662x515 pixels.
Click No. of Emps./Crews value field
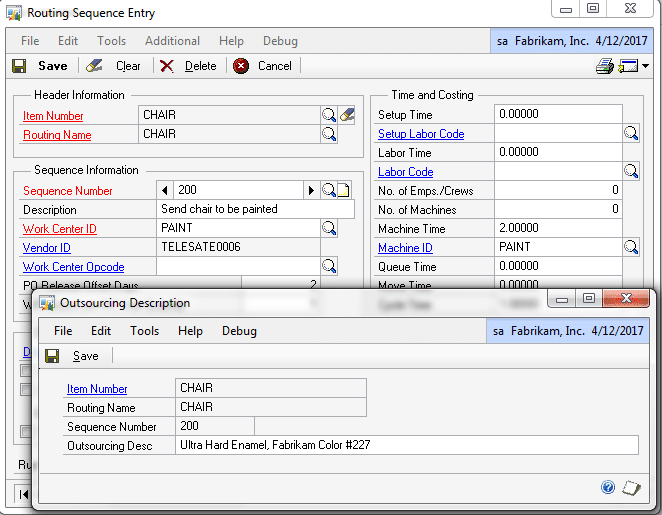(558, 190)
